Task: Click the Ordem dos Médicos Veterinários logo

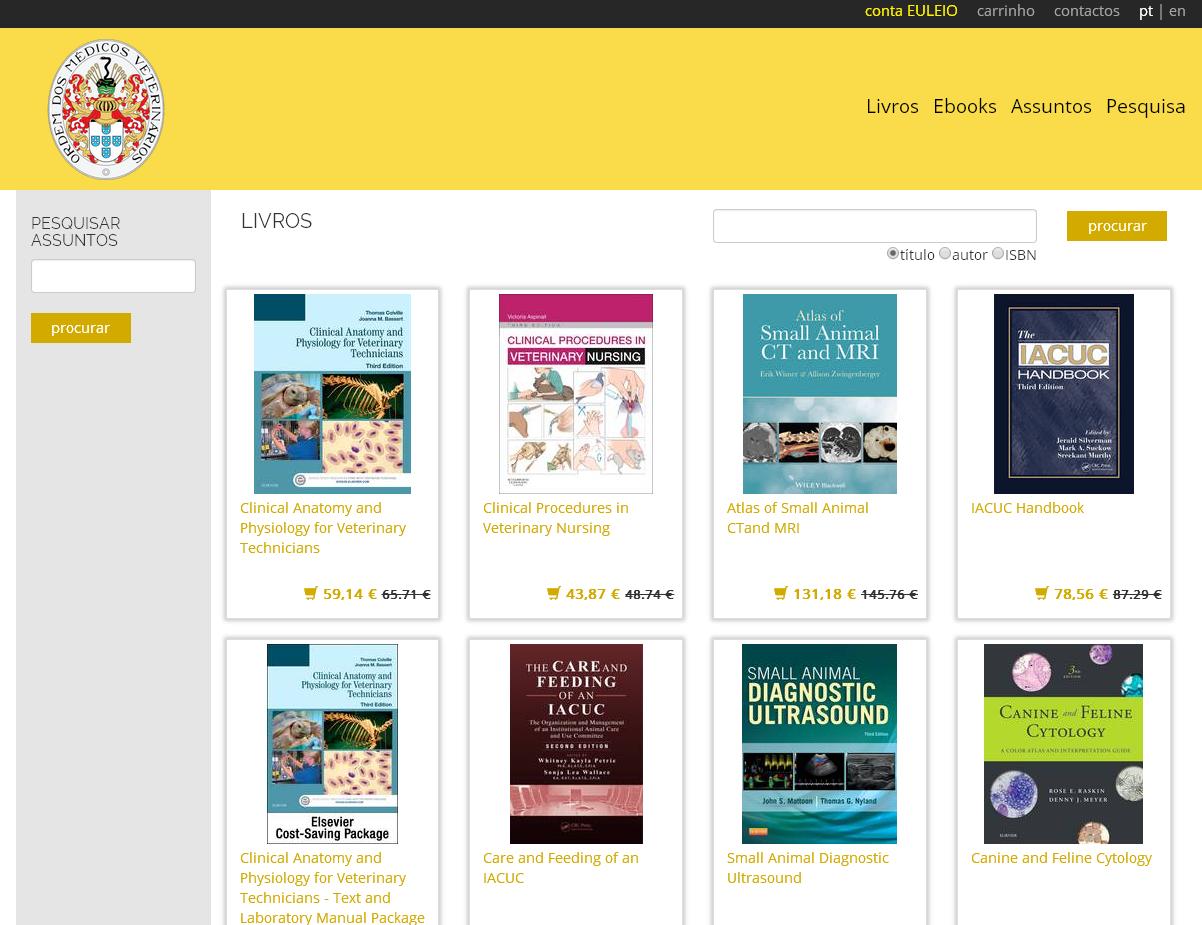Action: pos(105,109)
